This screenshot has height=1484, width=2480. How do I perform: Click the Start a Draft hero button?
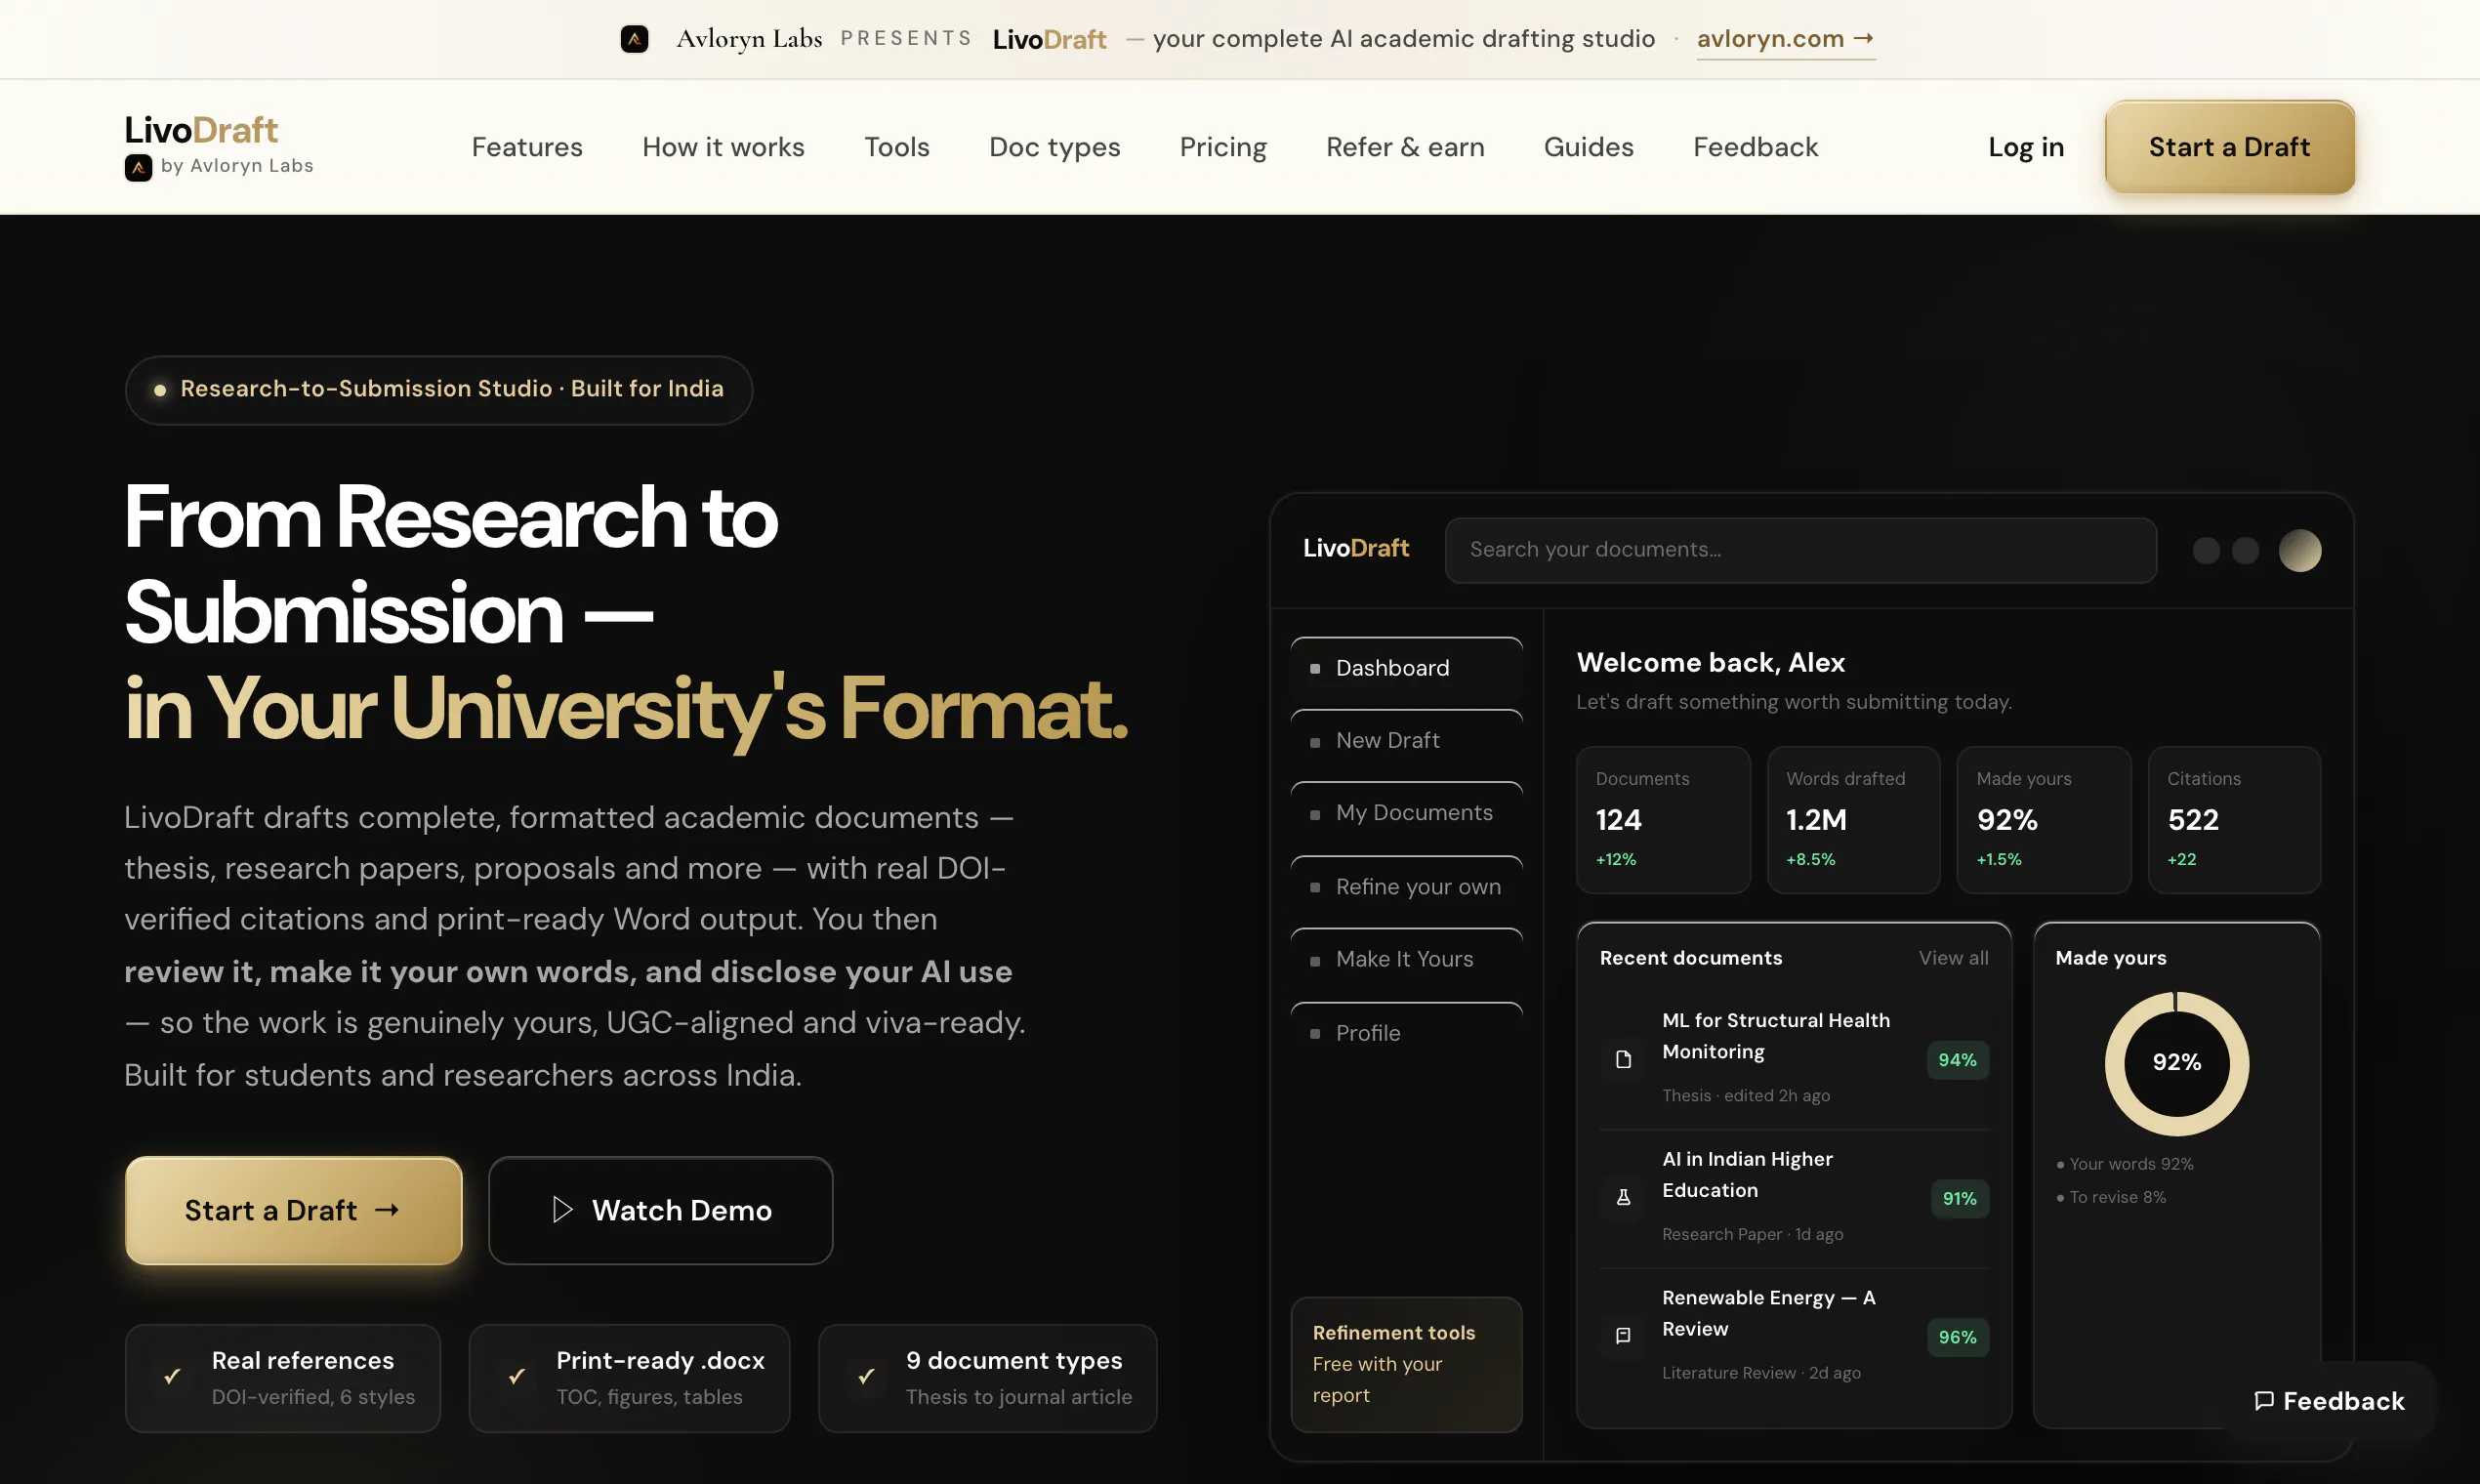[x=293, y=1210]
